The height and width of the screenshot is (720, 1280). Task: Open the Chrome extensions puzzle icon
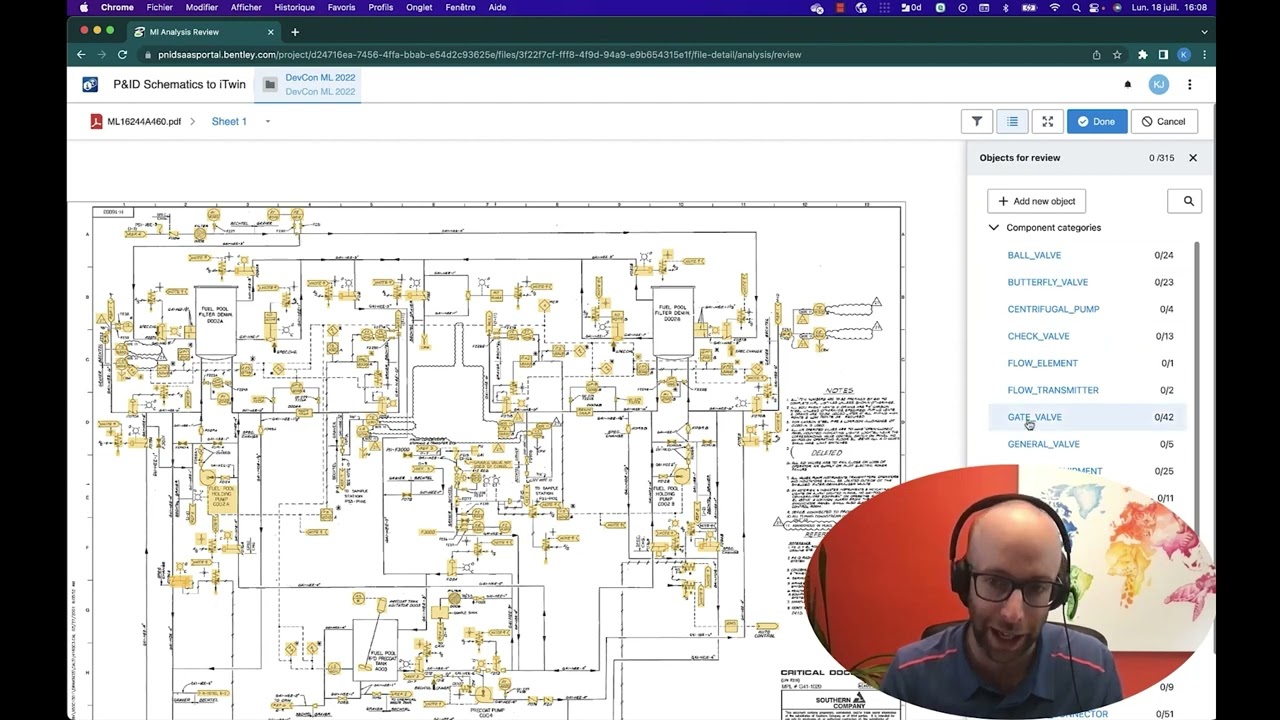1143,55
